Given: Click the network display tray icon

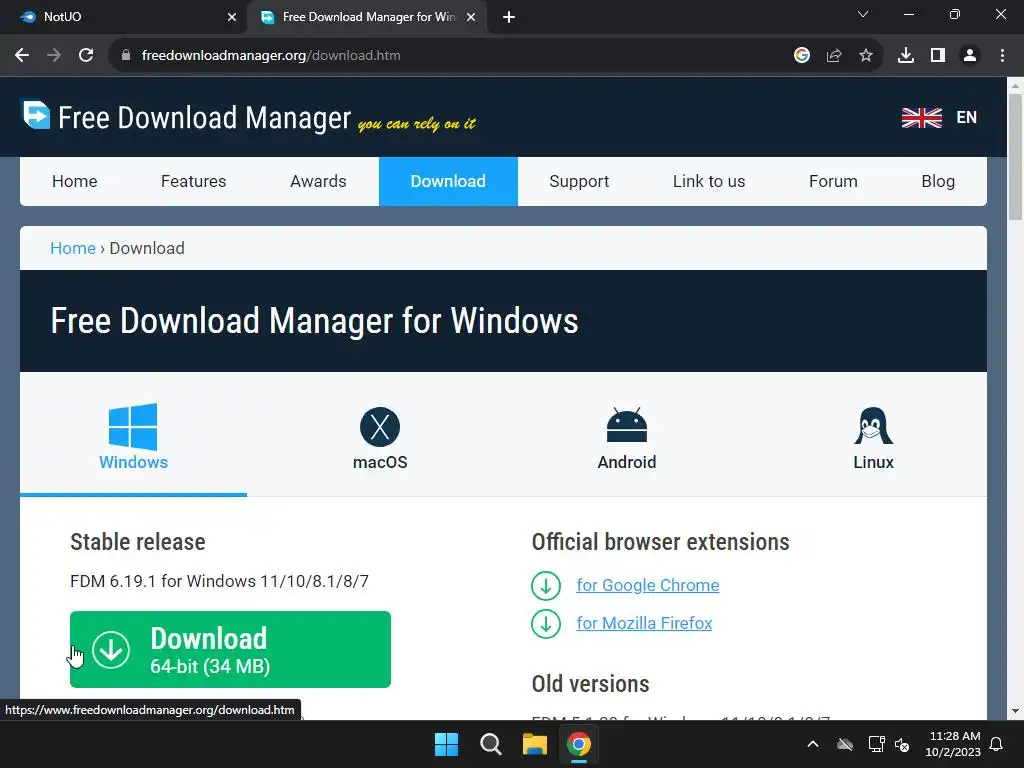Looking at the screenshot, I should click(x=876, y=744).
